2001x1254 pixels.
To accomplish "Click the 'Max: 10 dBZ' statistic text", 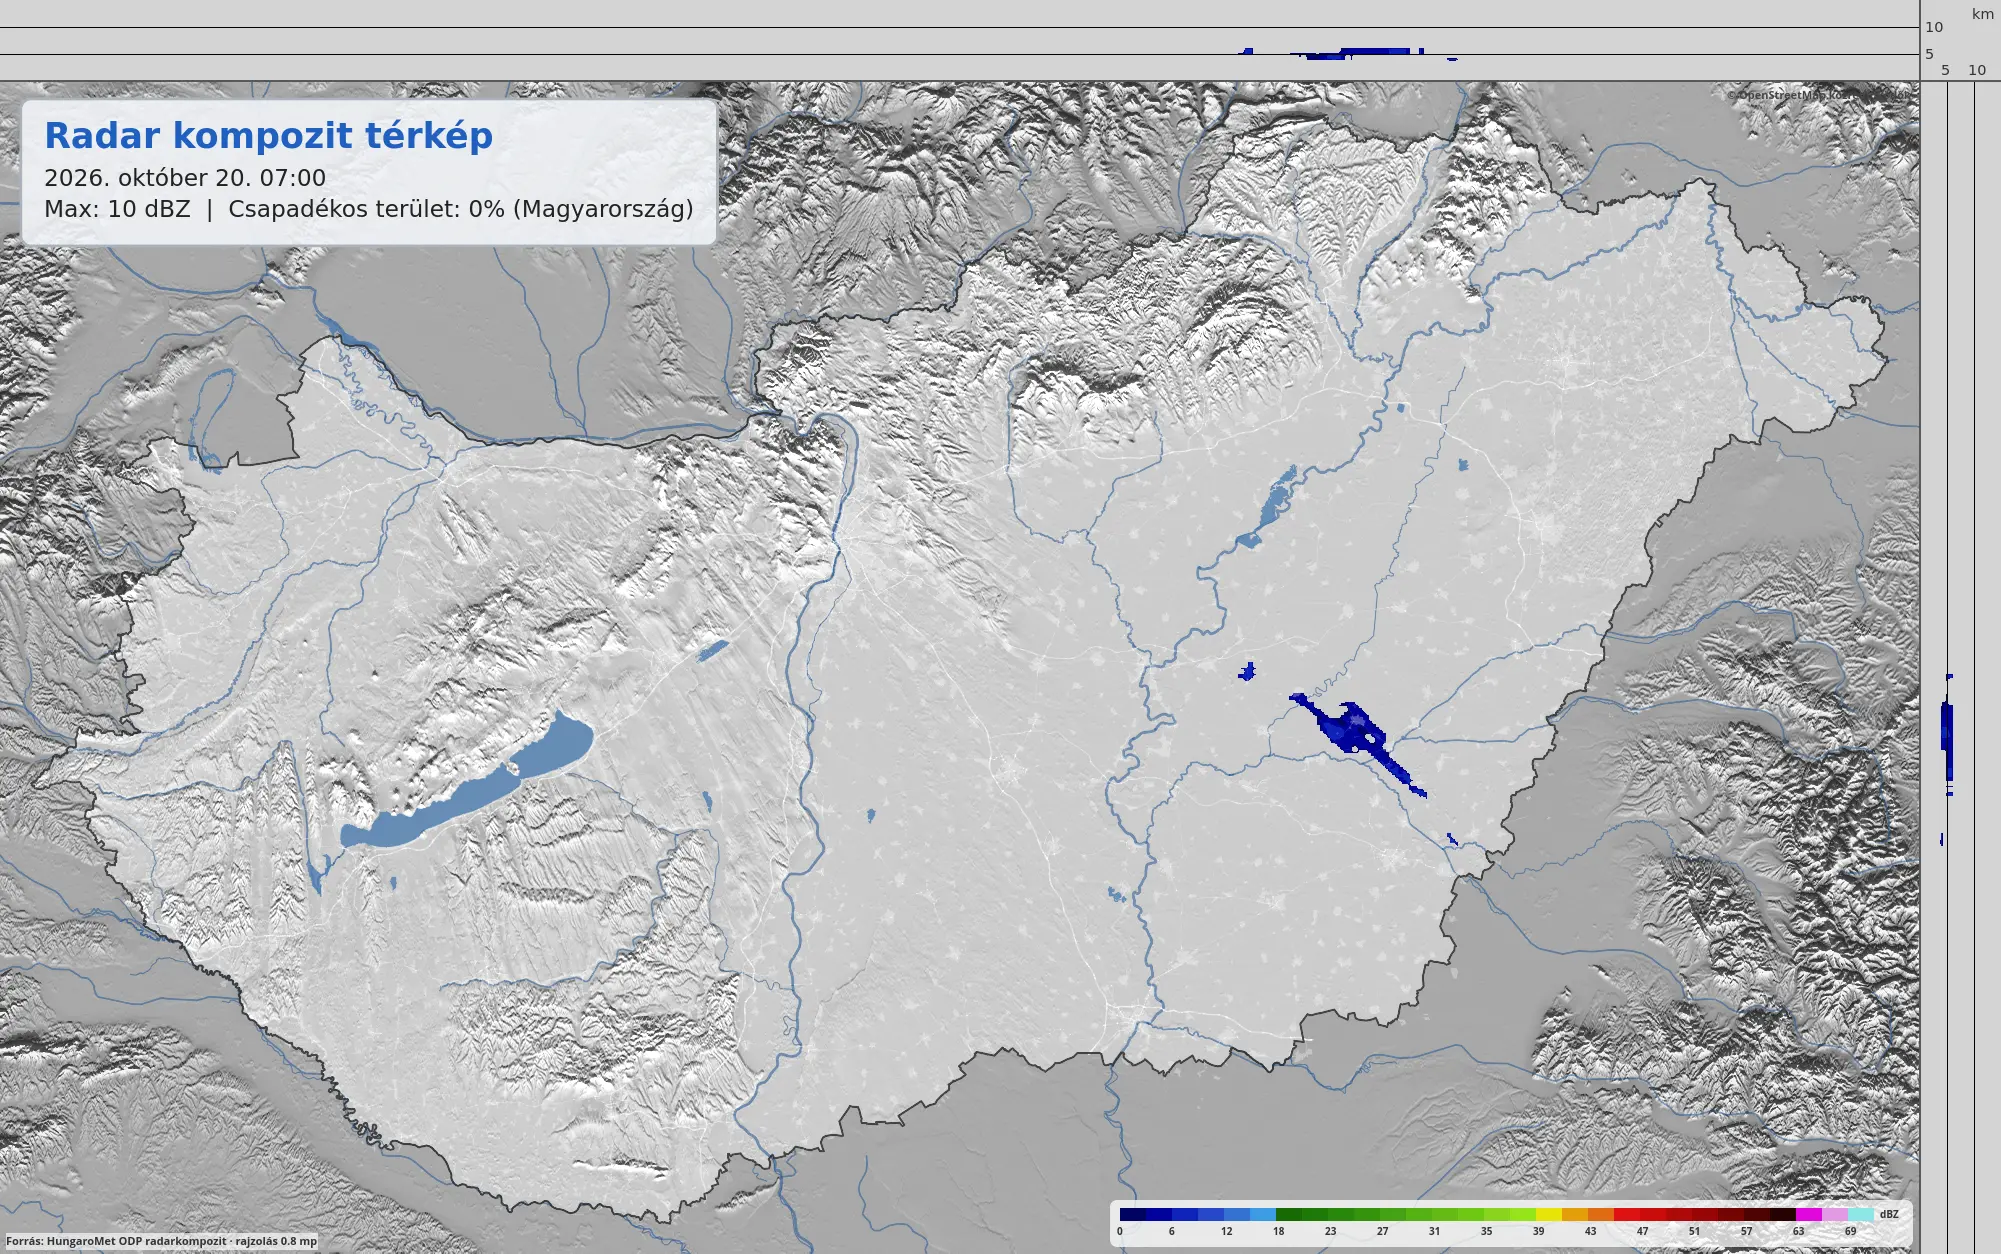I will [117, 209].
